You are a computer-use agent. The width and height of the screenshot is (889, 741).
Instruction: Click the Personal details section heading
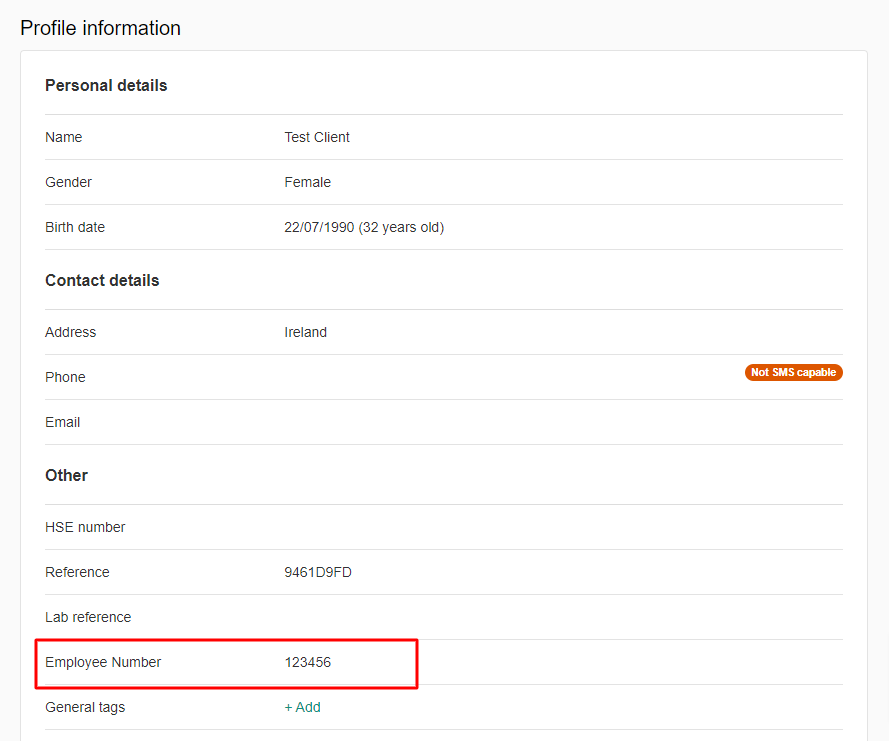click(106, 86)
